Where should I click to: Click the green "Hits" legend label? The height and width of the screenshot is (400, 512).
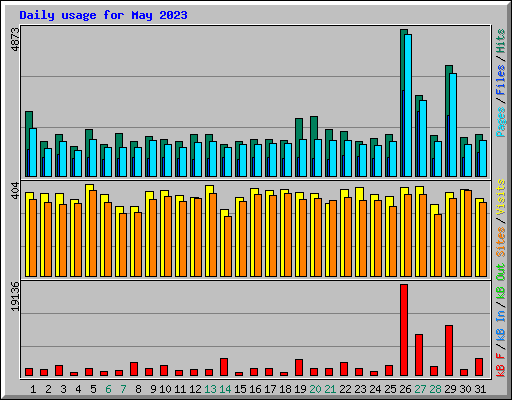pos(501,41)
